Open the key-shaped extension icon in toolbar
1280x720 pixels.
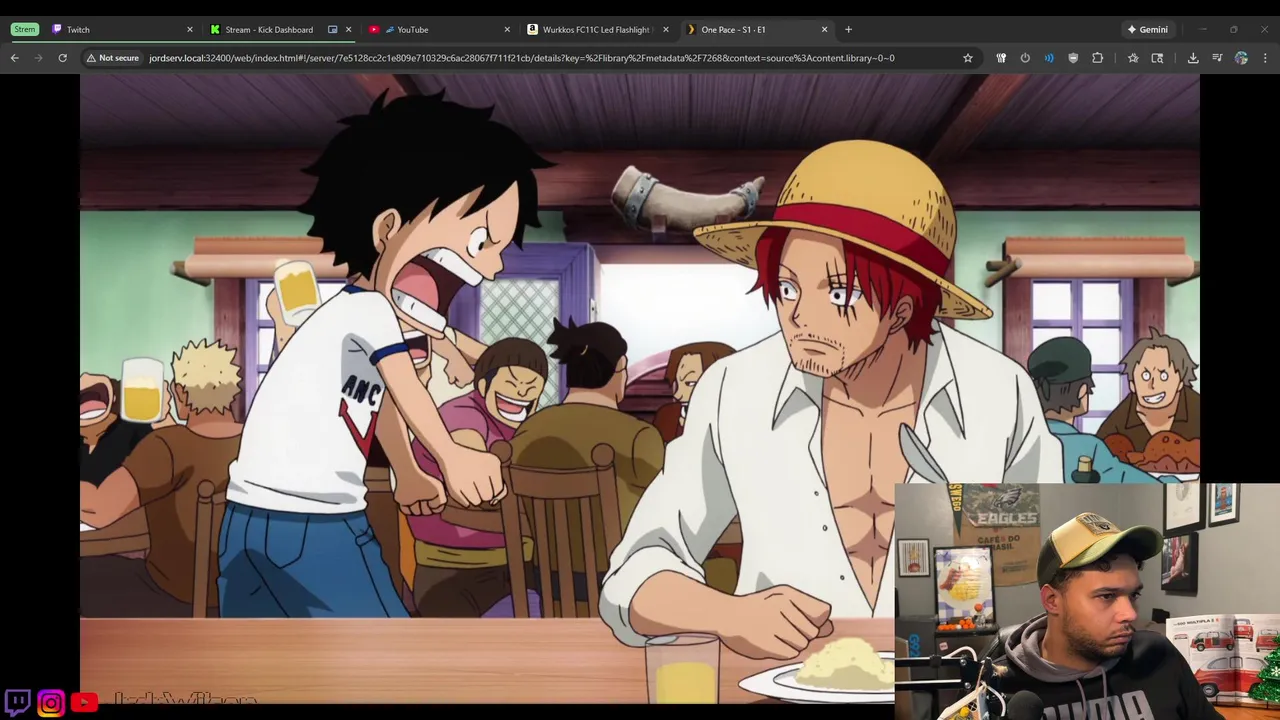[x=1001, y=58]
